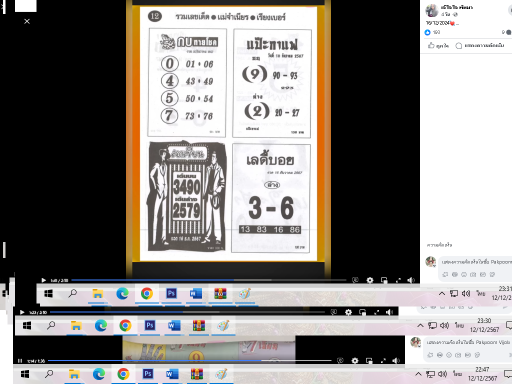Pause the video in the lowest player
Viewport: 512px width, 384px height.
20,361
